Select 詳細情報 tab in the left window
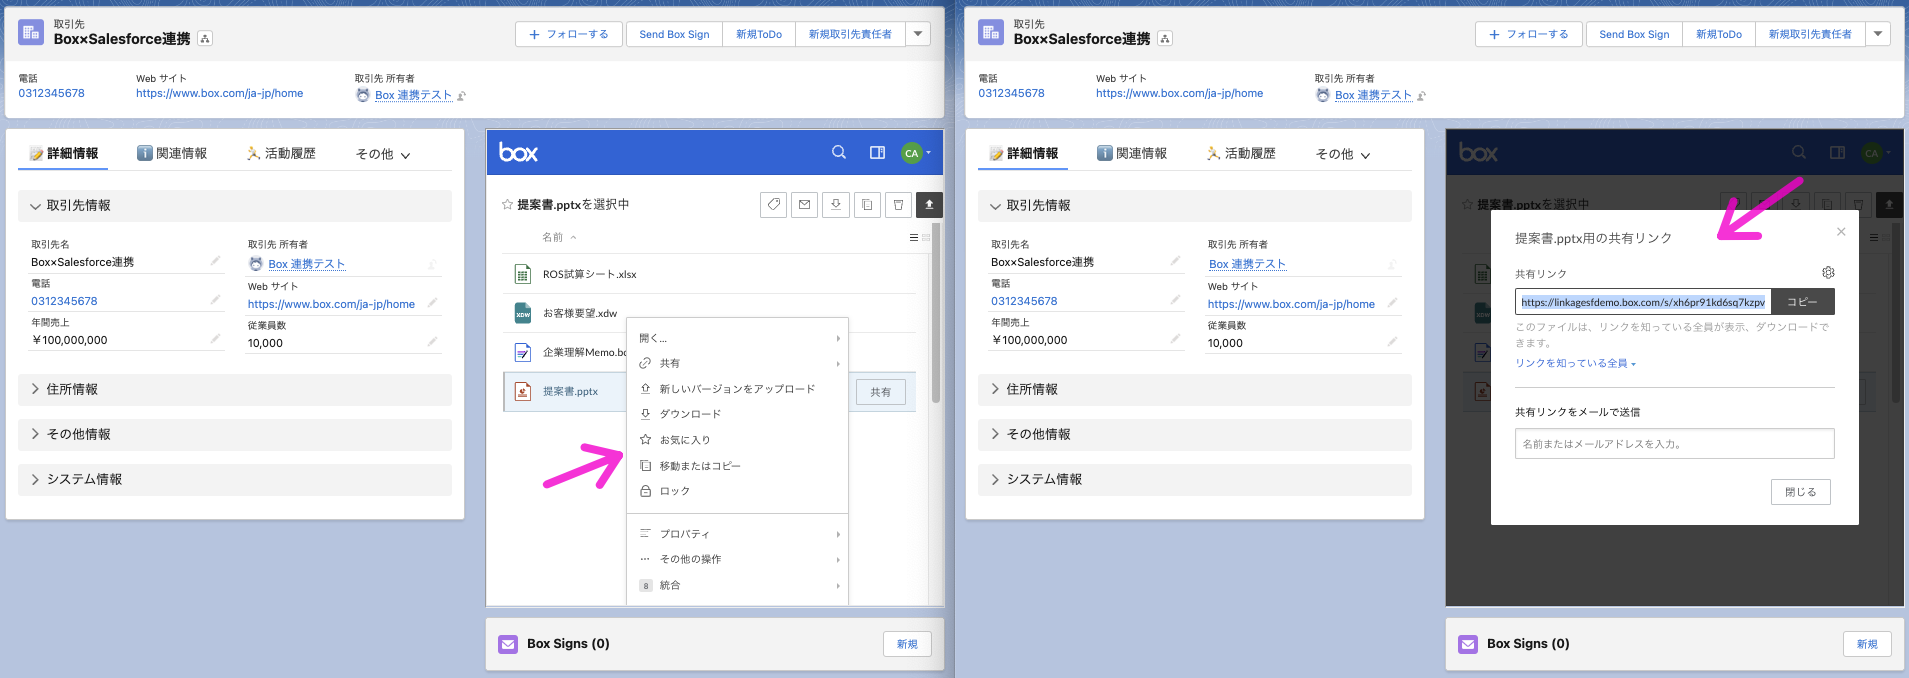This screenshot has height=678, width=1909. [x=64, y=153]
